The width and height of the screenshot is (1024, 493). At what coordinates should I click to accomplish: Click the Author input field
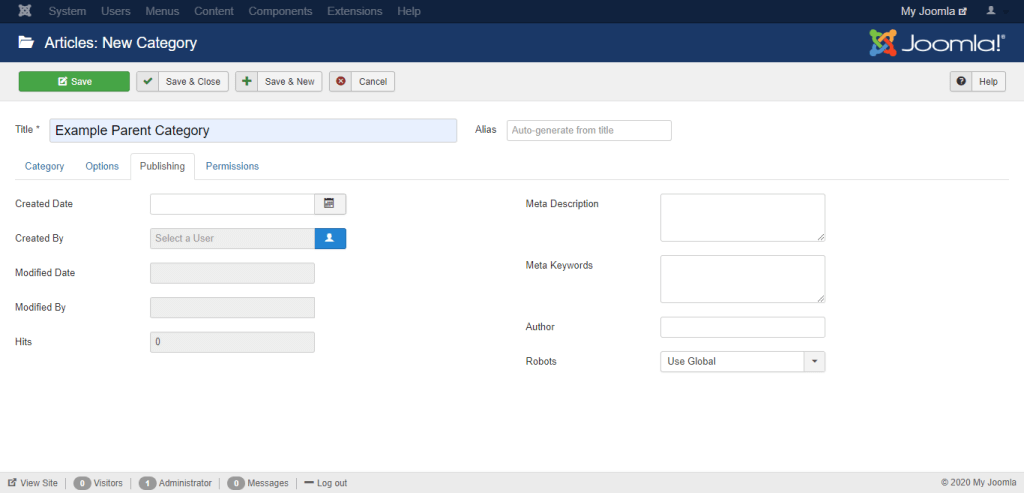743,327
